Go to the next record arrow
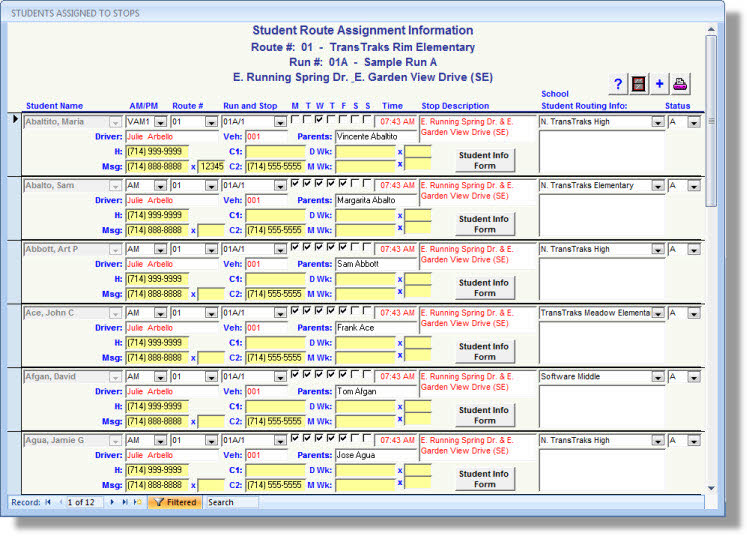The height and width of the screenshot is (536, 747). tap(112, 502)
